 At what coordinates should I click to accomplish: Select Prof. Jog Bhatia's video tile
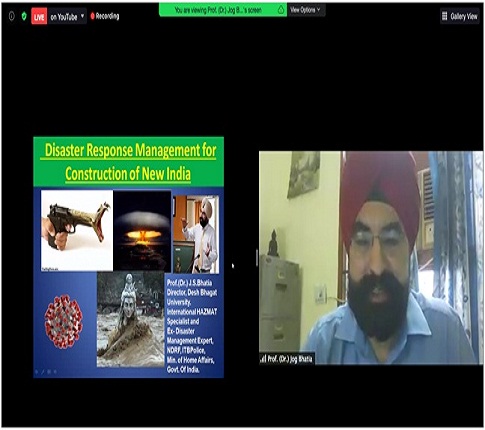(371, 257)
